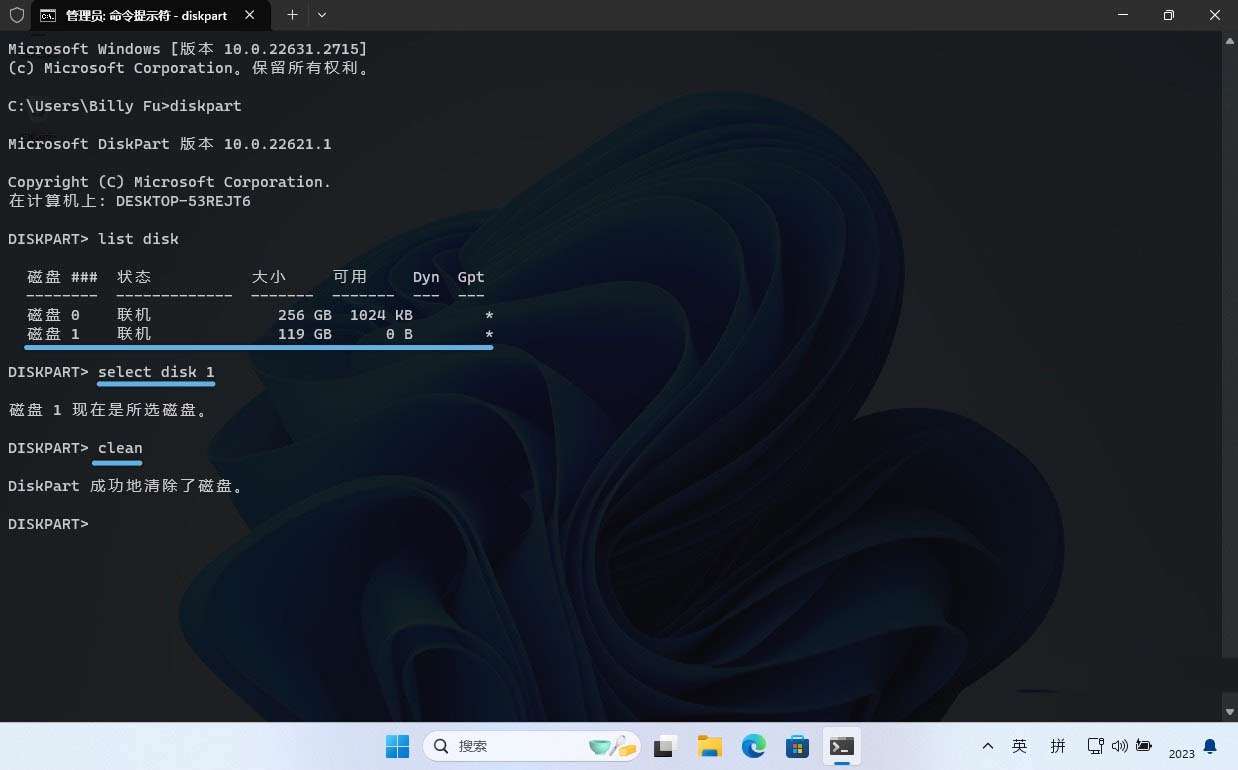The width and height of the screenshot is (1238, 770).
Task: Click the Terminal icon in taskbar
Action: click(842, 746)
